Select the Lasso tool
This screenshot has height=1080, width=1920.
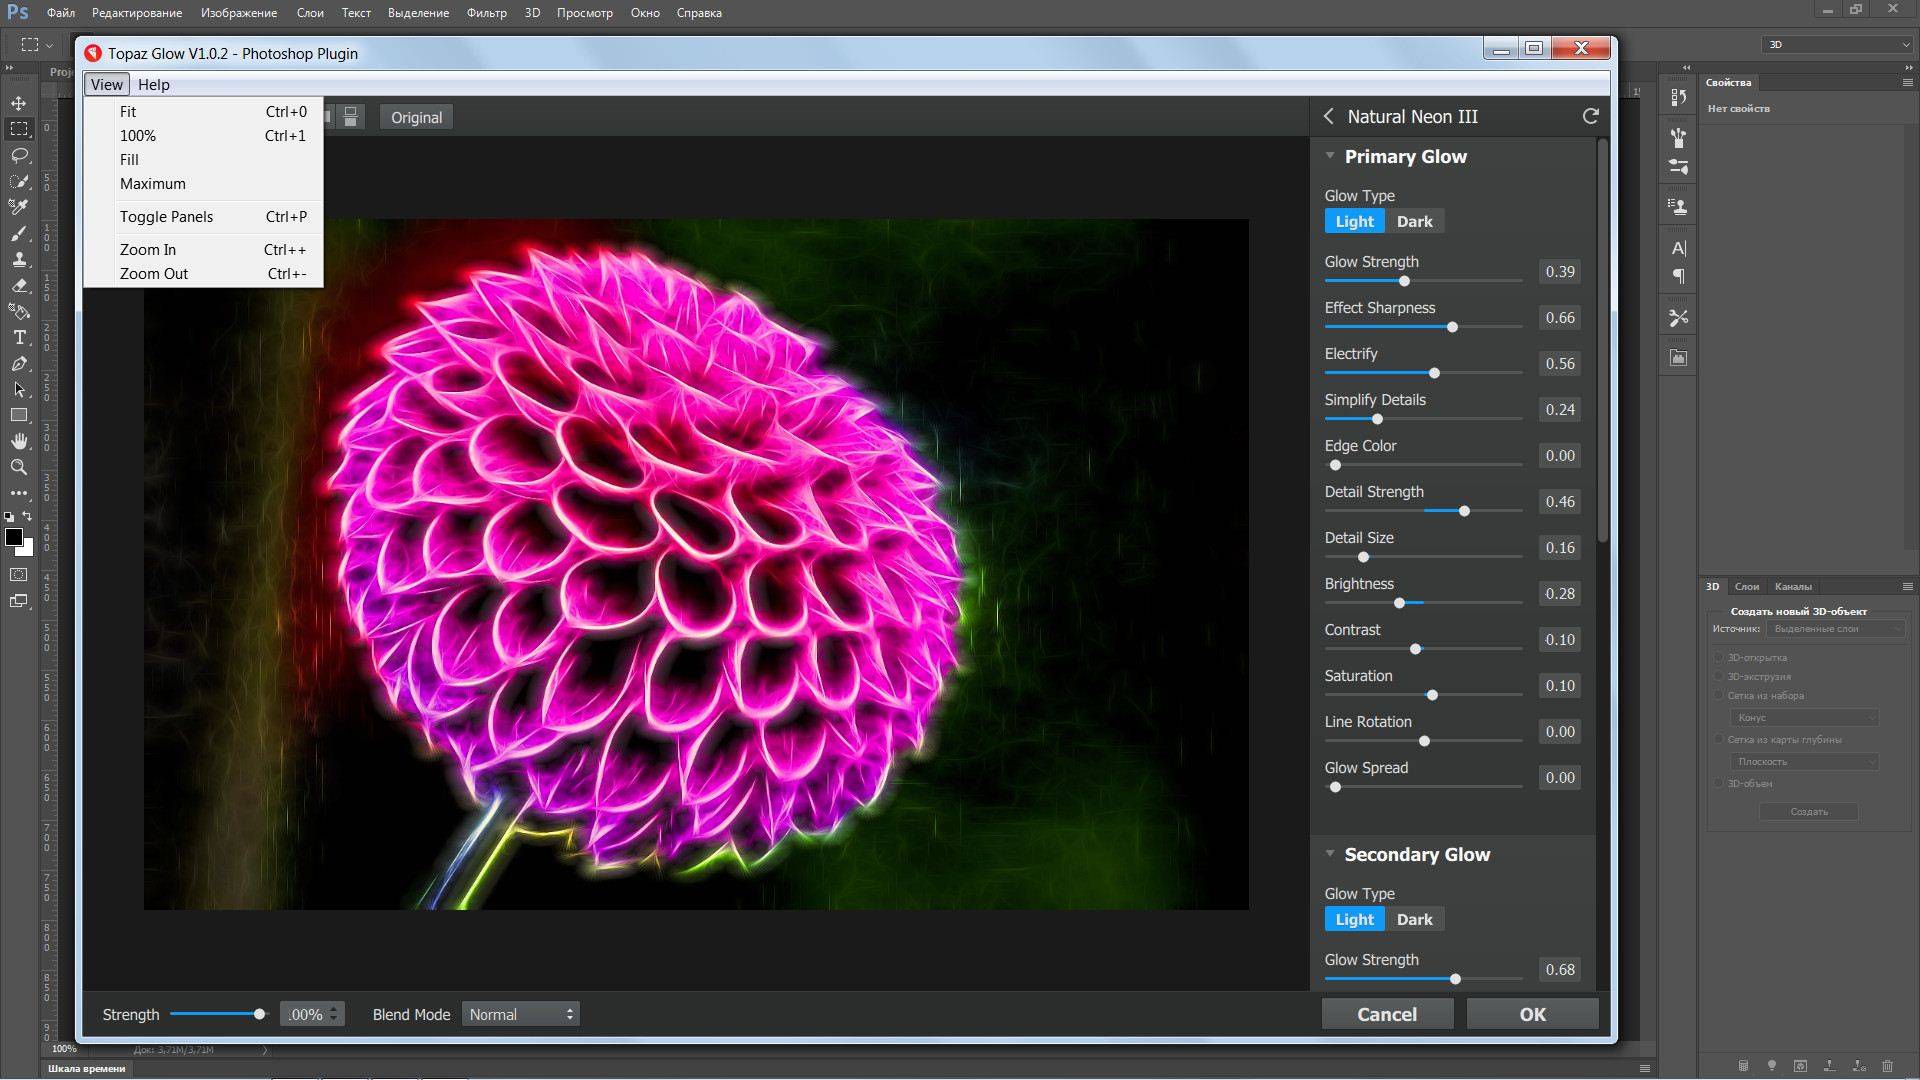(x=19, y=155)
